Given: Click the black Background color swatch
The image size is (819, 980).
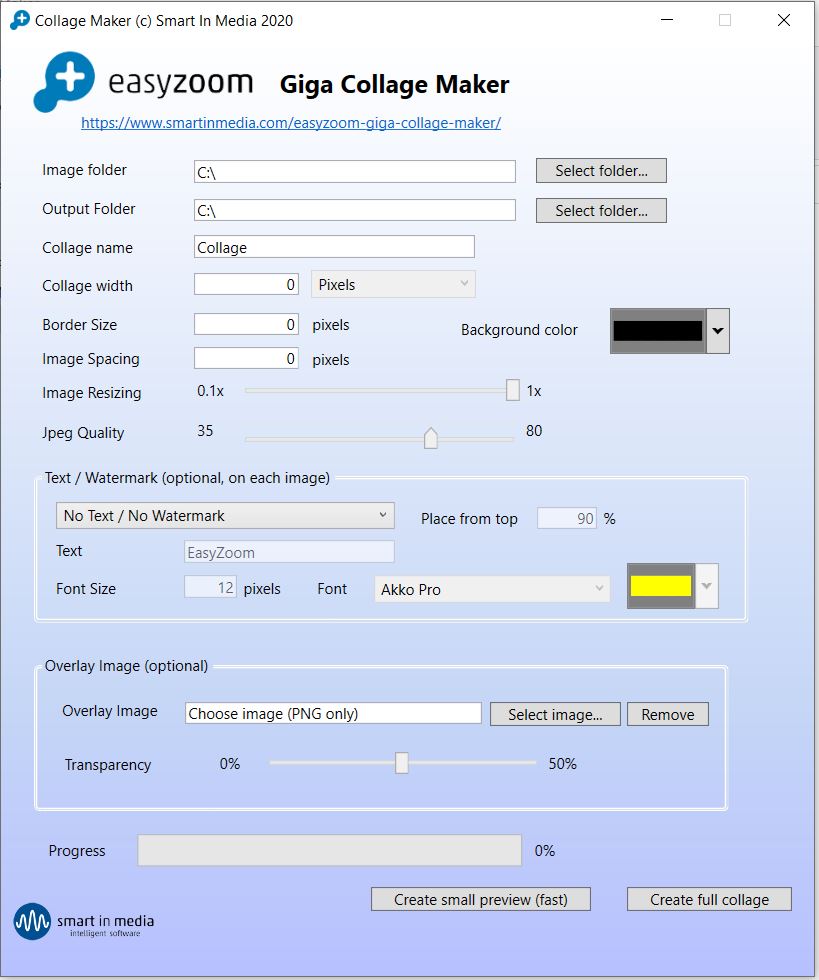Looking at the screenshot, I should coord(658,331).
